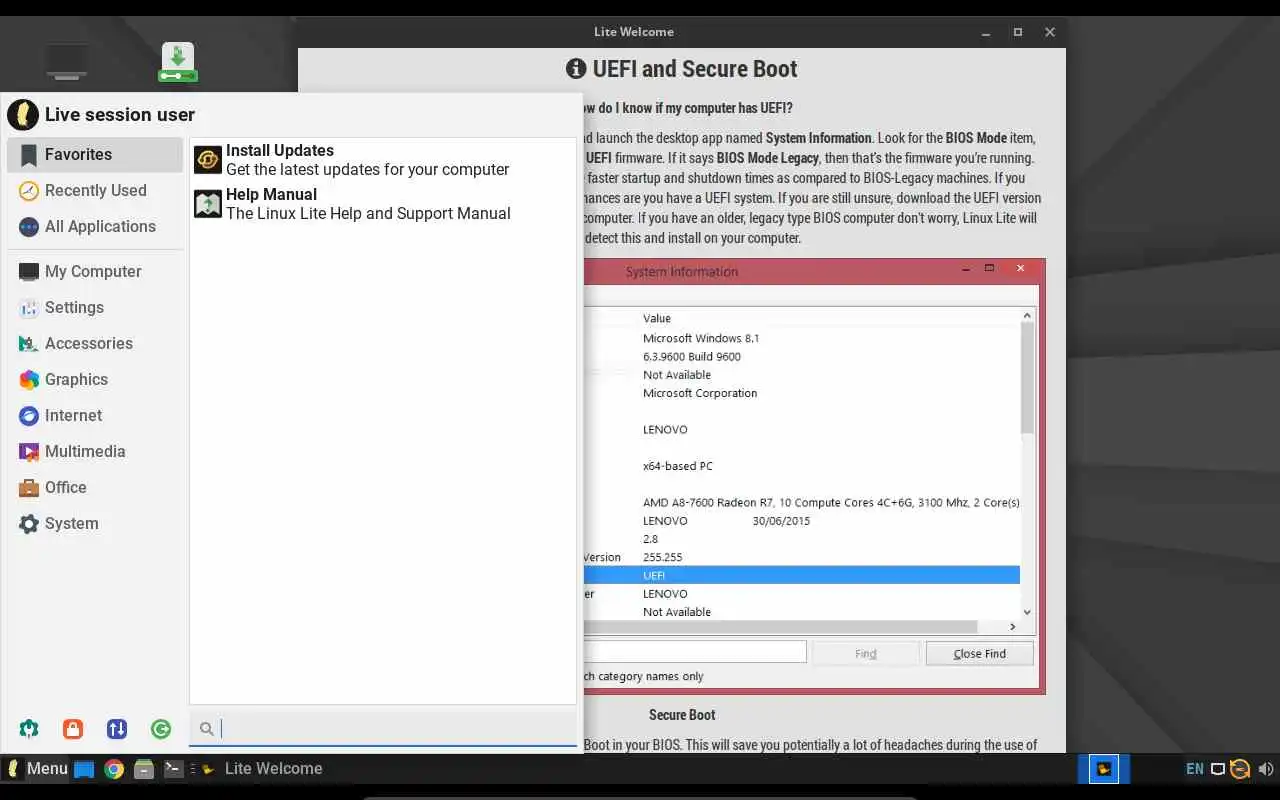The height and width of the screenshot is (800, 1280).
Task: Click the Live session user avatar
Action: 23,114
